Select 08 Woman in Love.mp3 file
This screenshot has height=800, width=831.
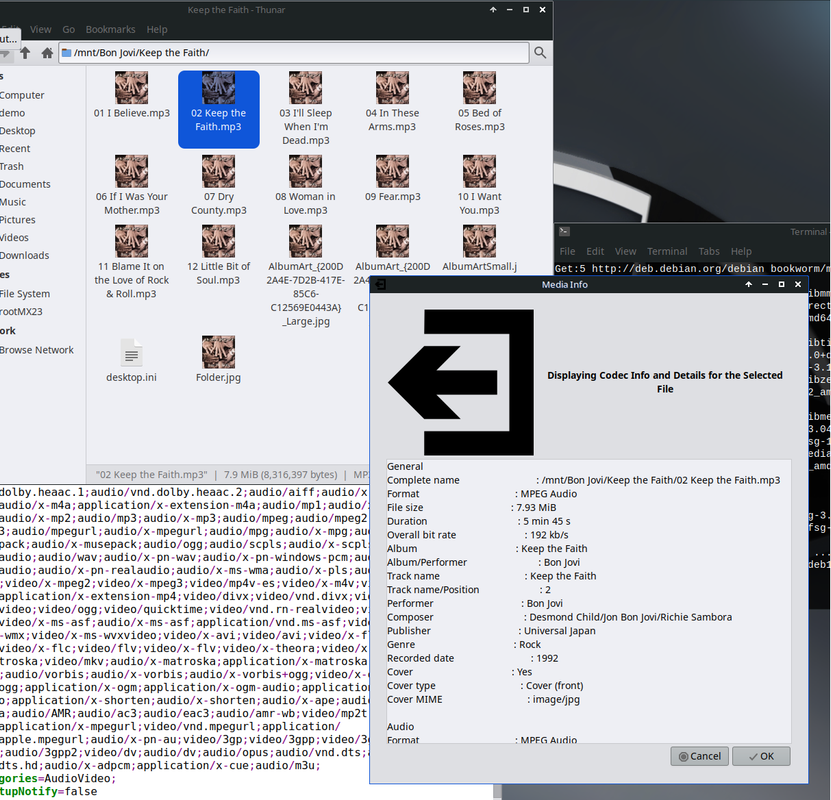[x=306, y=185]
